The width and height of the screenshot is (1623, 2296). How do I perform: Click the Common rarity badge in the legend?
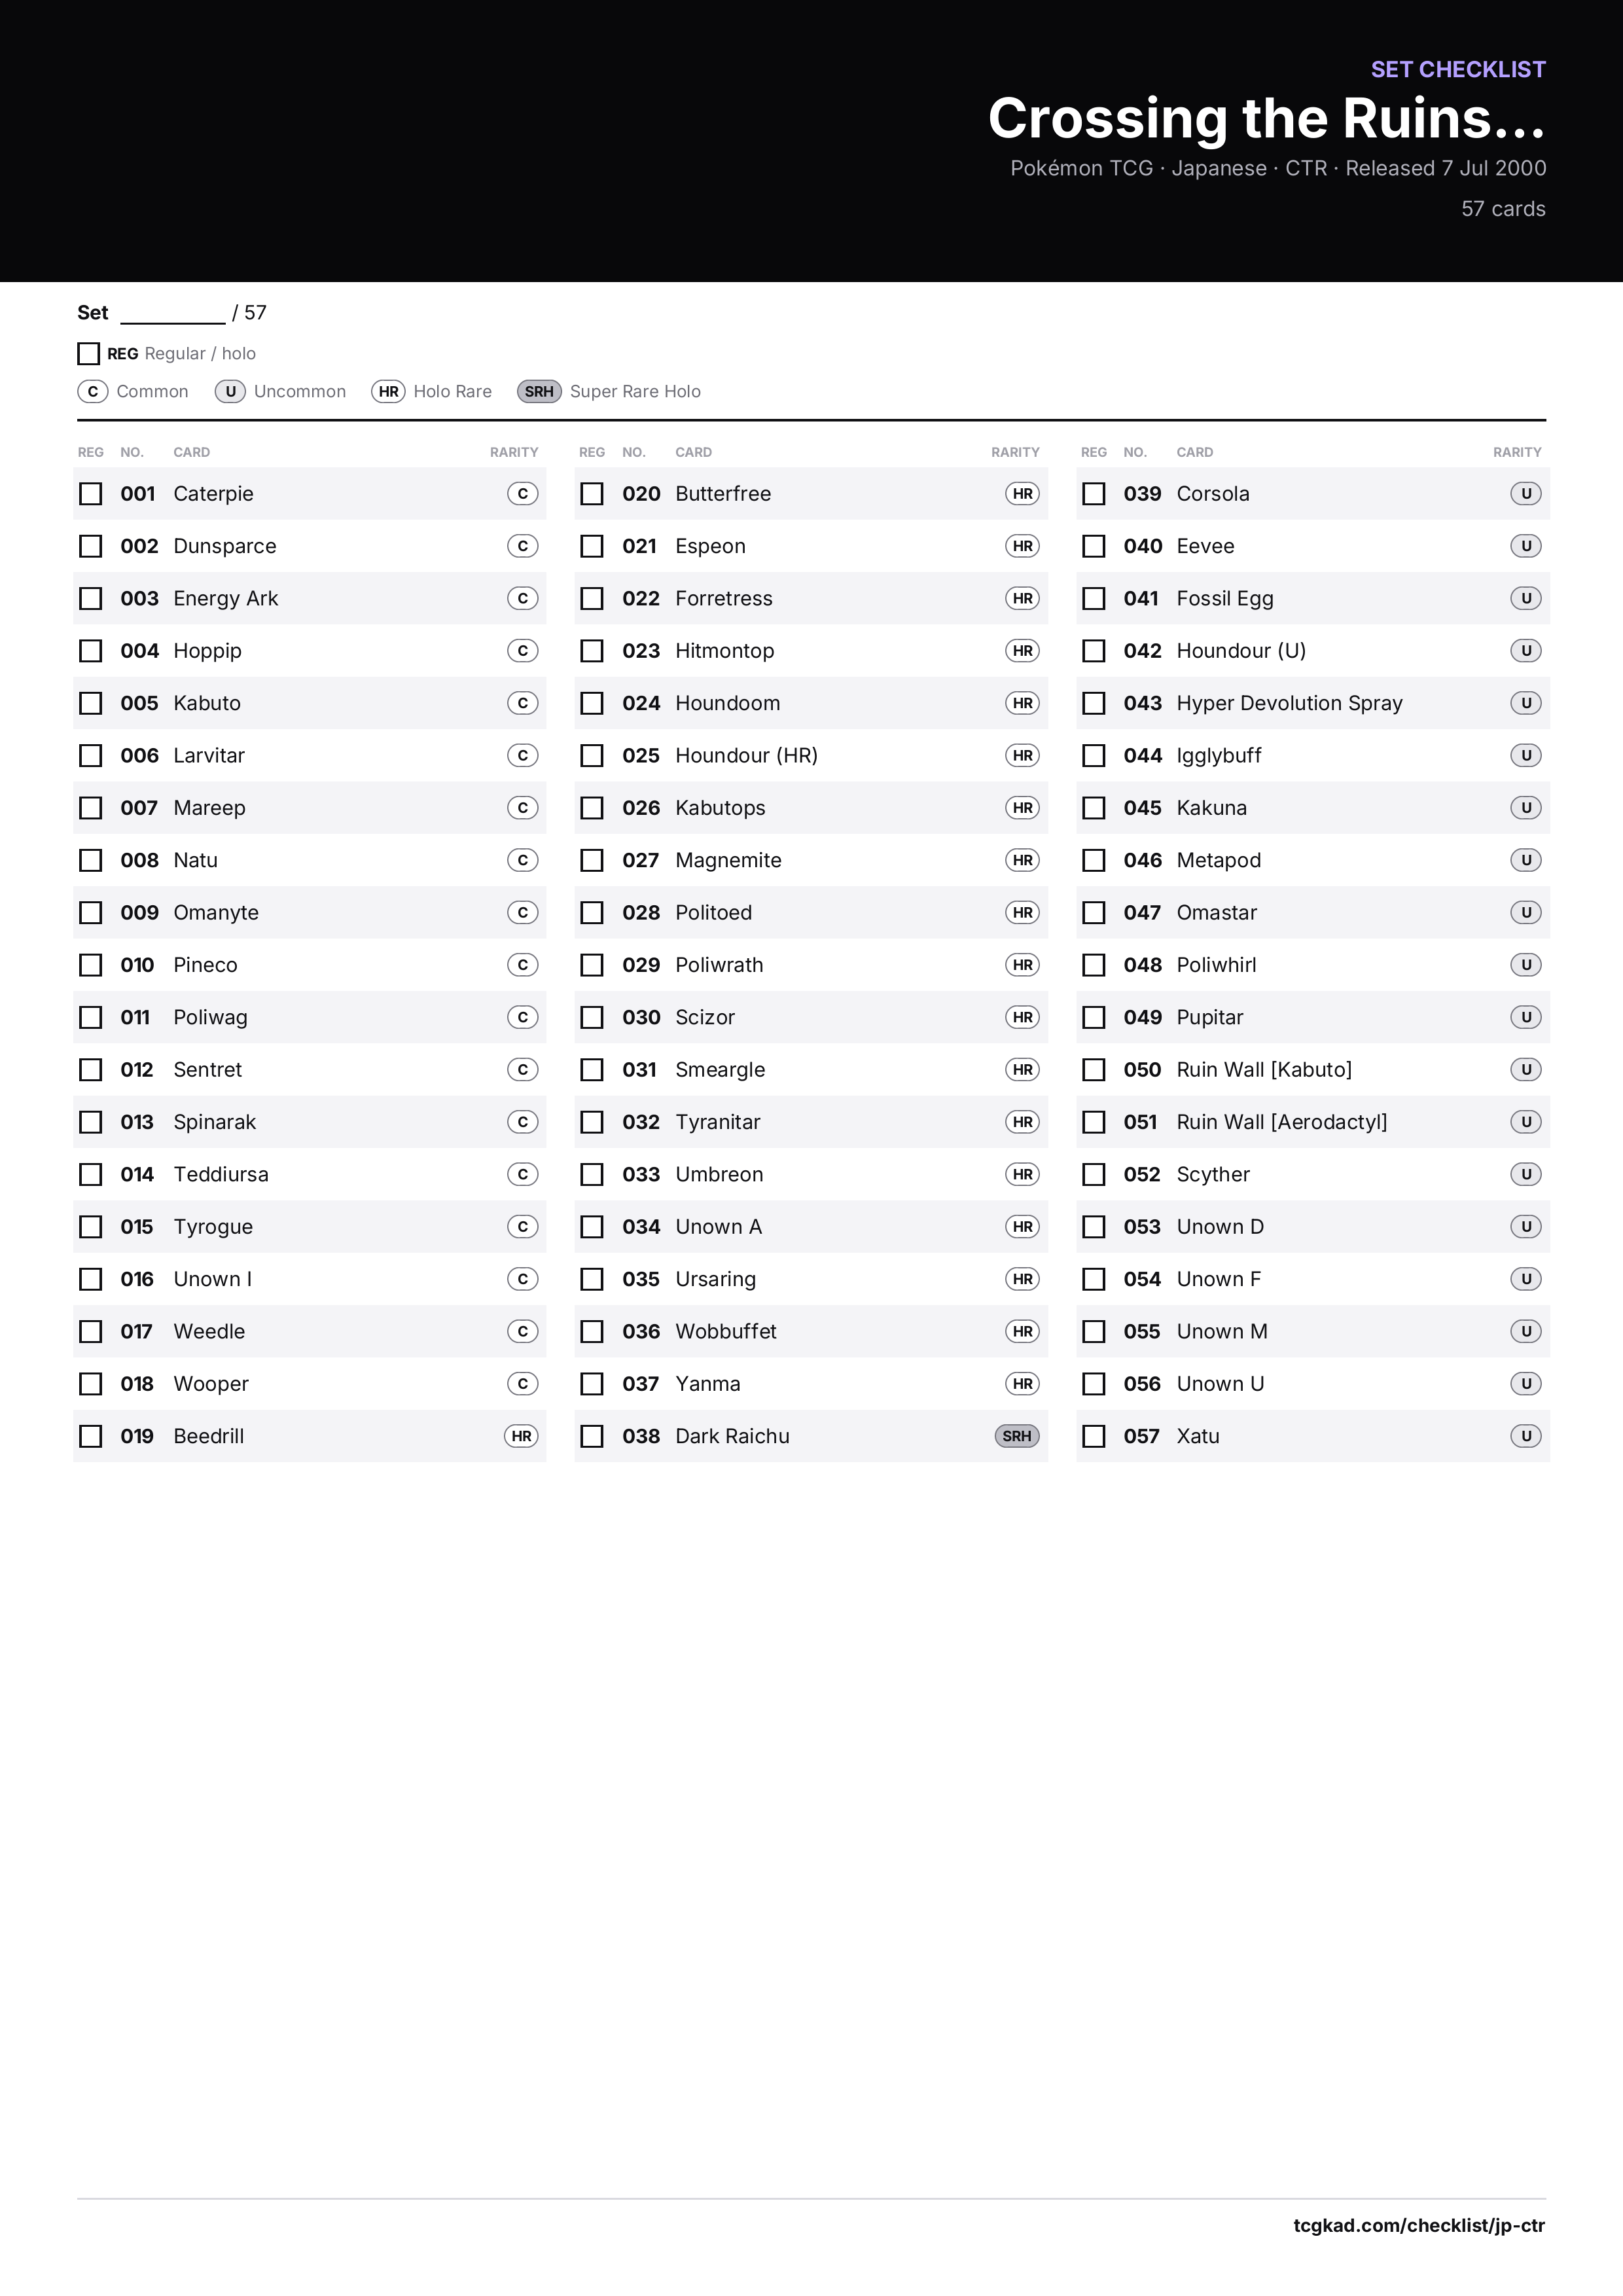pos(93,391)
